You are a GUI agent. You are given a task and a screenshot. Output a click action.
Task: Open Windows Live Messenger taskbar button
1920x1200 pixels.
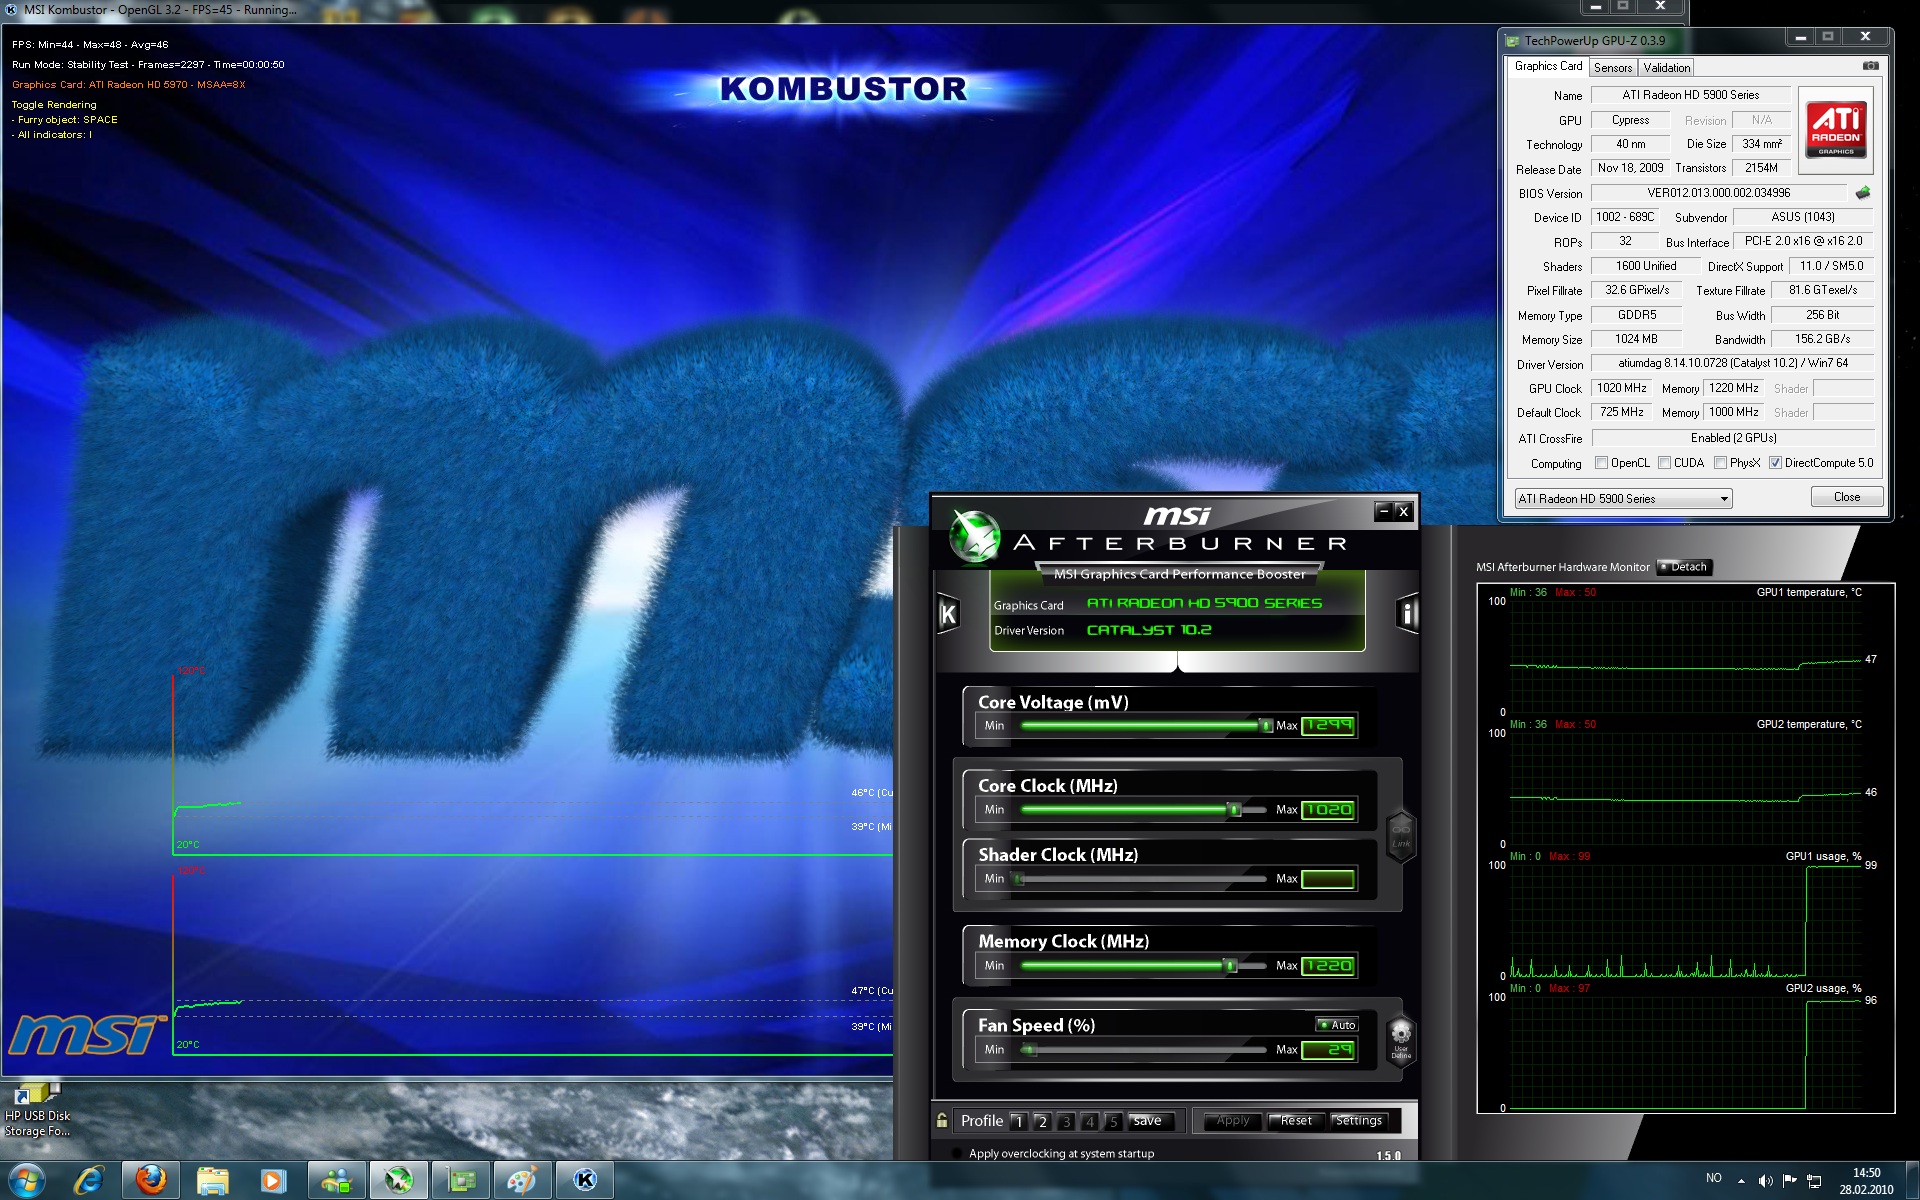(x=336, y=1181)
